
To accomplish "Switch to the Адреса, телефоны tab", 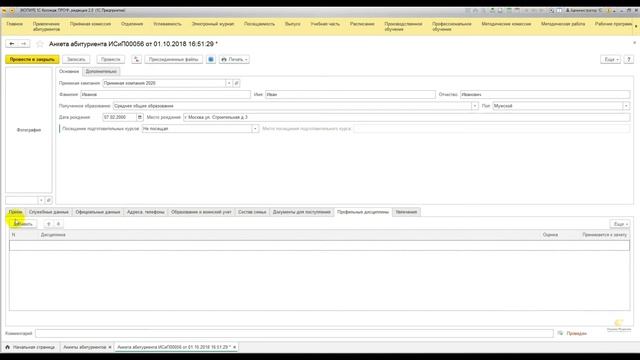I will tap(146, 212).
